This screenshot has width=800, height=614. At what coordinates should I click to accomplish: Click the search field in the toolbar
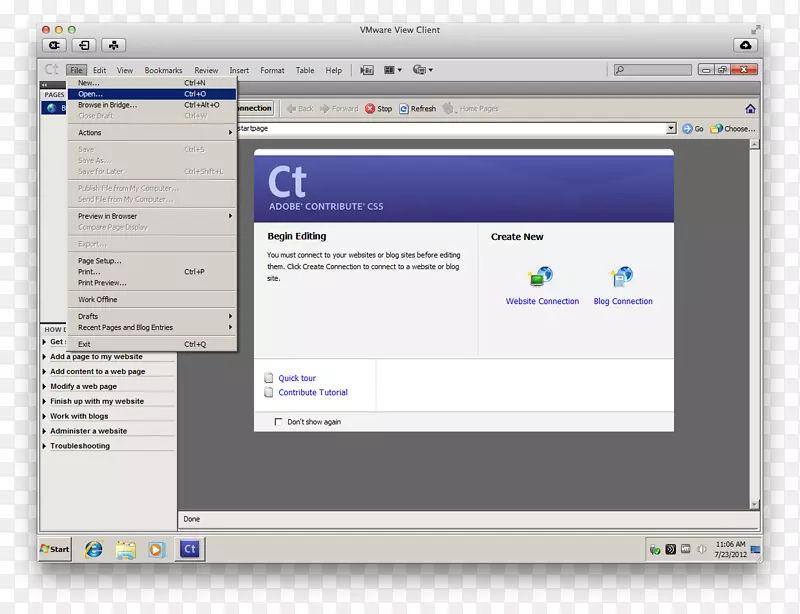tap(652, 70)
